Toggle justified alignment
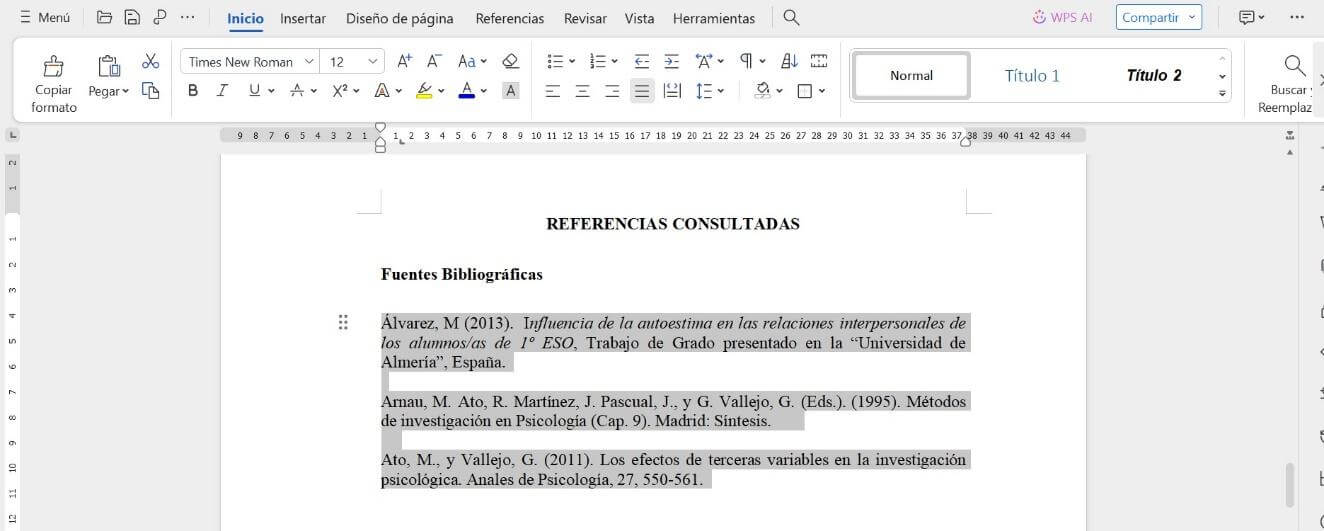The width and height of the screenshot is (1324, 531). click(x=642, y=91)
